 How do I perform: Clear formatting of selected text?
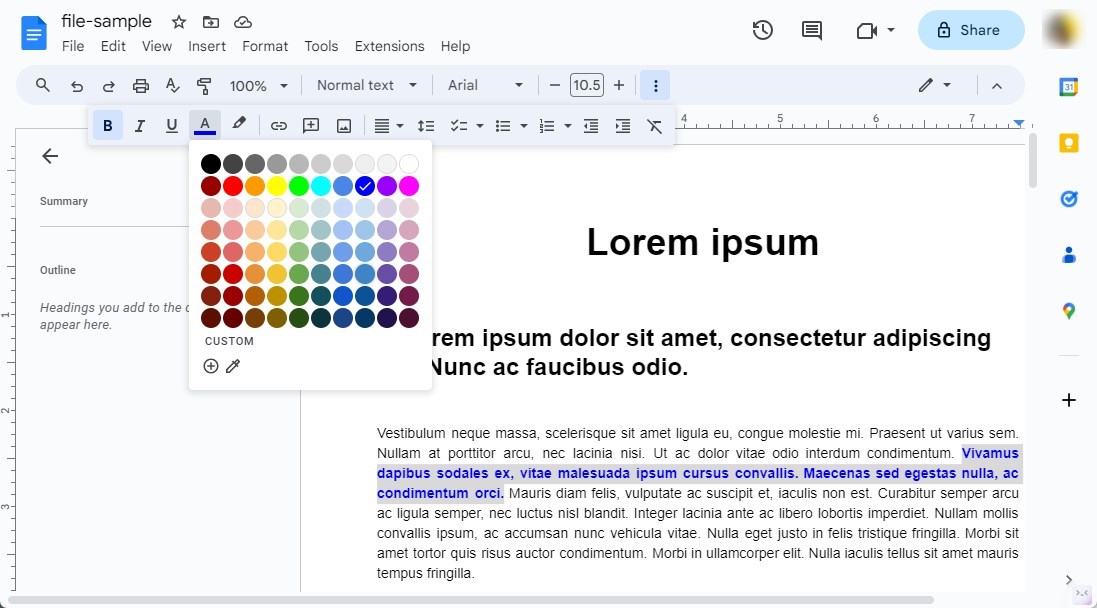click(654, 125)
